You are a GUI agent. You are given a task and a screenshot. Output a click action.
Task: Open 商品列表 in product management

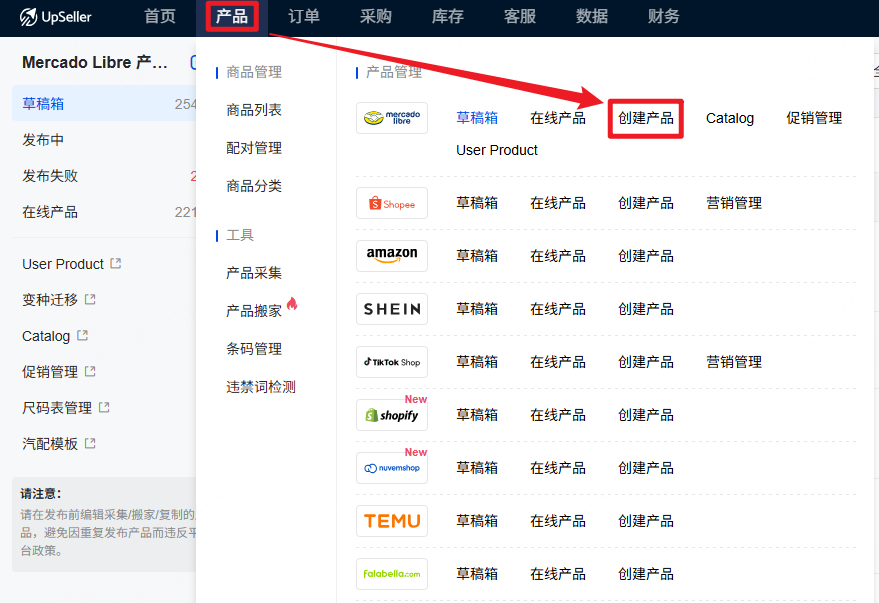(254, 110)
